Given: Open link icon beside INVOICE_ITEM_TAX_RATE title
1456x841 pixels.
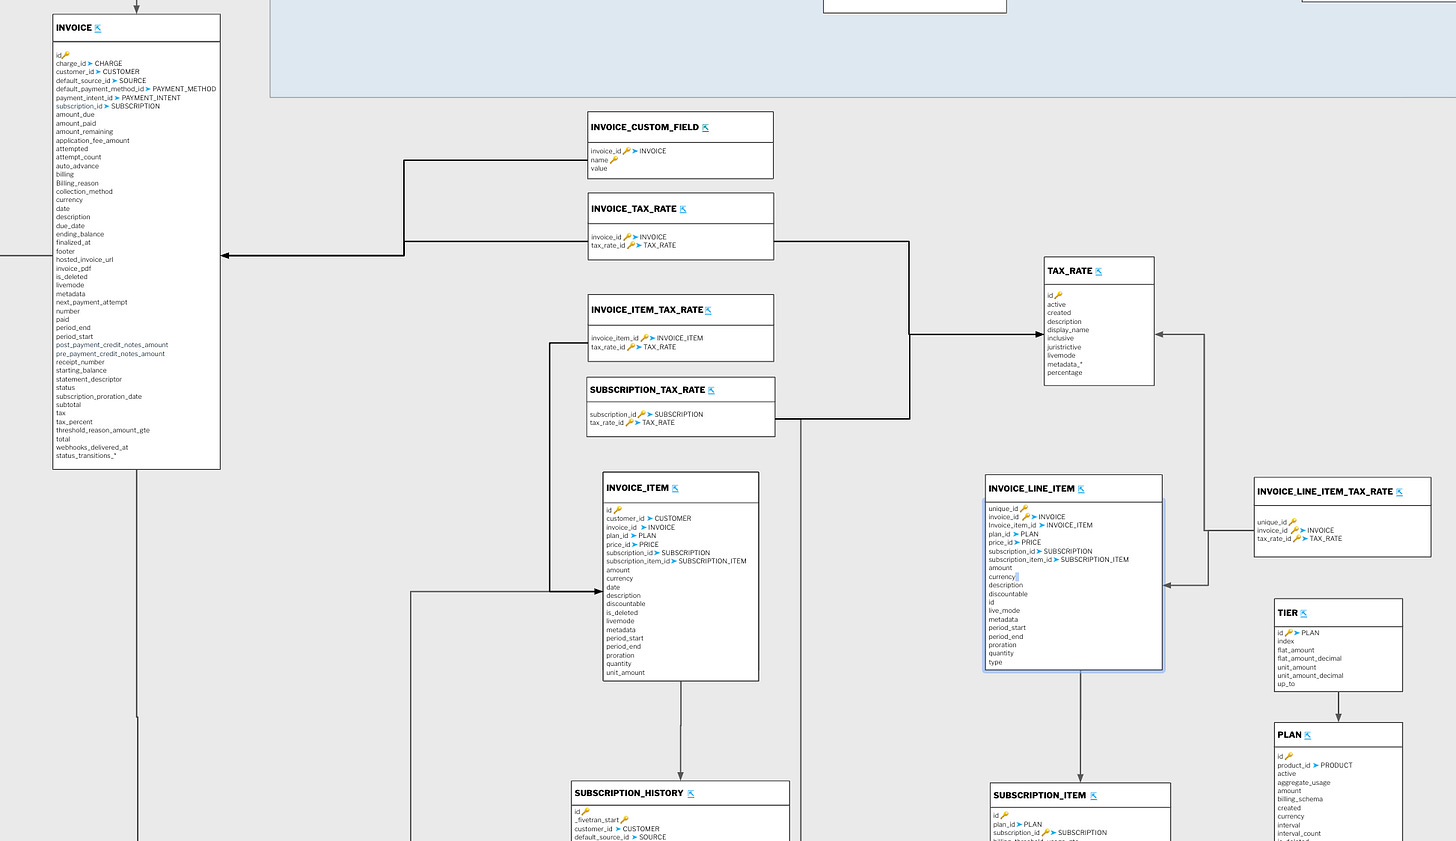Looking at the screenshot, I should point(708,311).
